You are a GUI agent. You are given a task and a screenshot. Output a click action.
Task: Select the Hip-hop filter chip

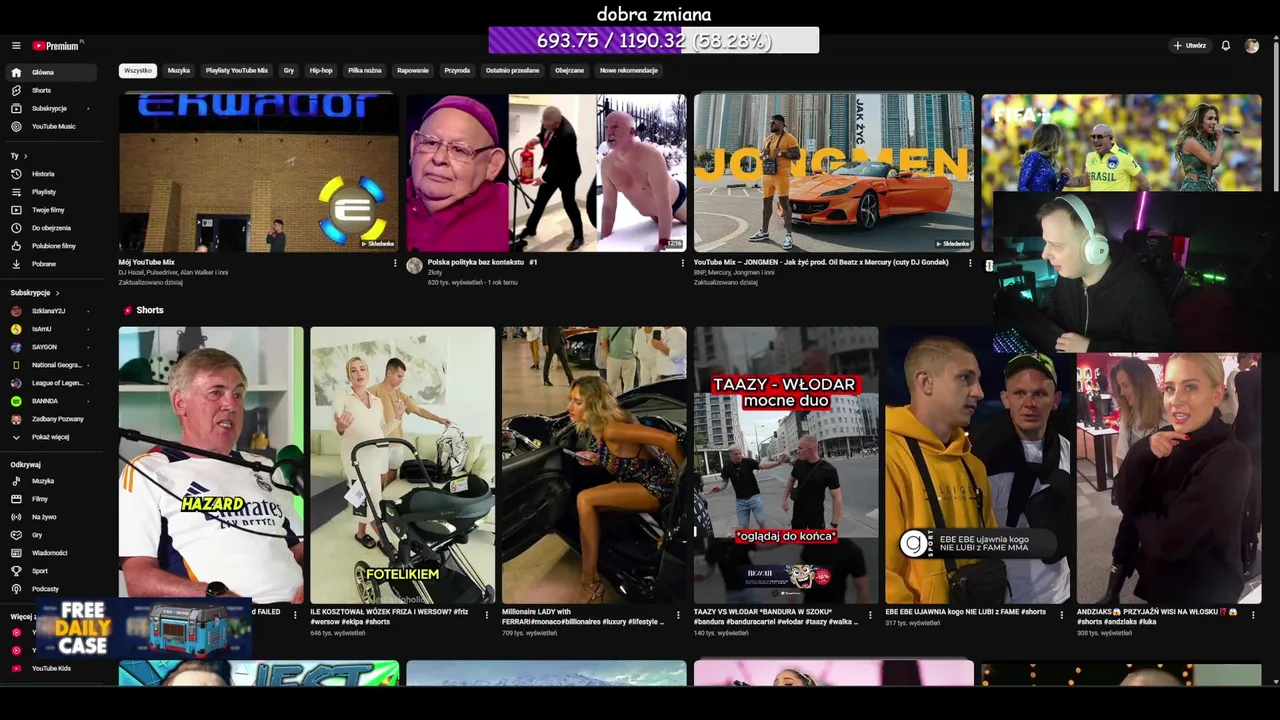click(321, 71)
